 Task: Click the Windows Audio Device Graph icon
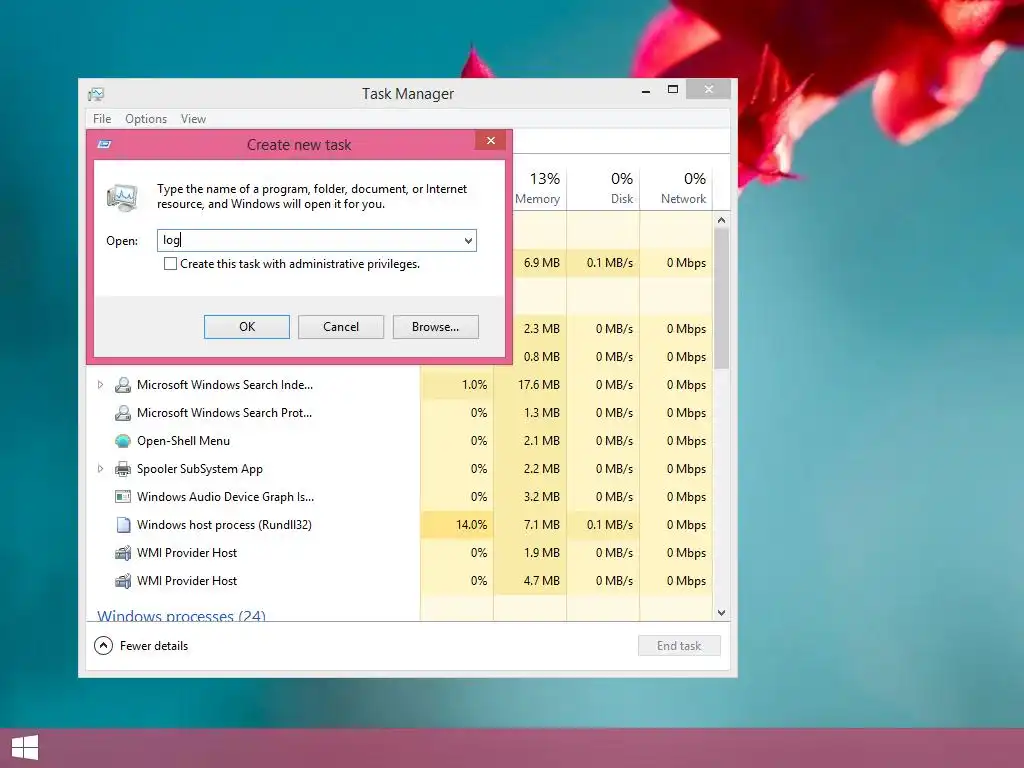123,497
